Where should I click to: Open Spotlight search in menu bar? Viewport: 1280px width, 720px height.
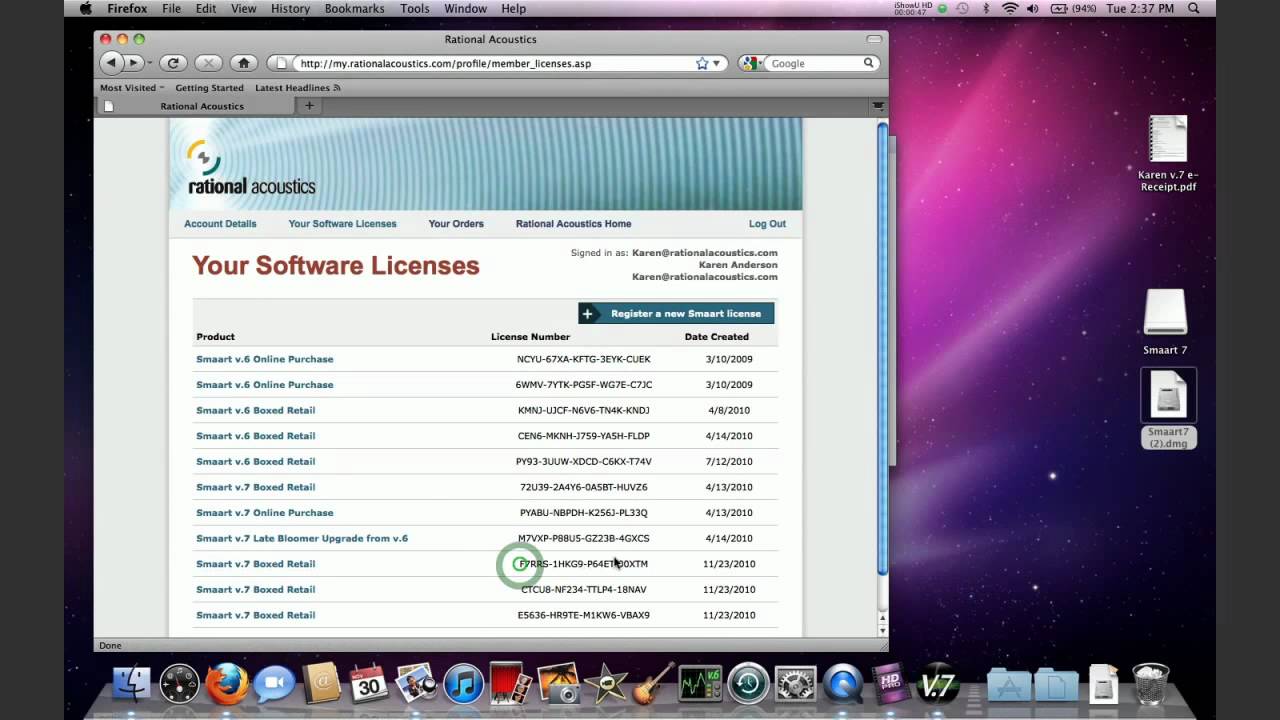tap(1194, 9)
